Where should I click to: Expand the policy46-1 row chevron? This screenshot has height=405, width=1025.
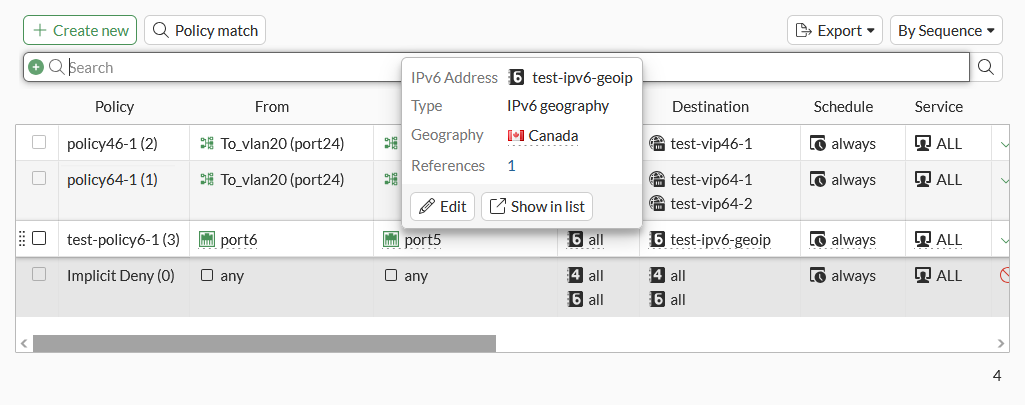click(x=1005, y=143)
